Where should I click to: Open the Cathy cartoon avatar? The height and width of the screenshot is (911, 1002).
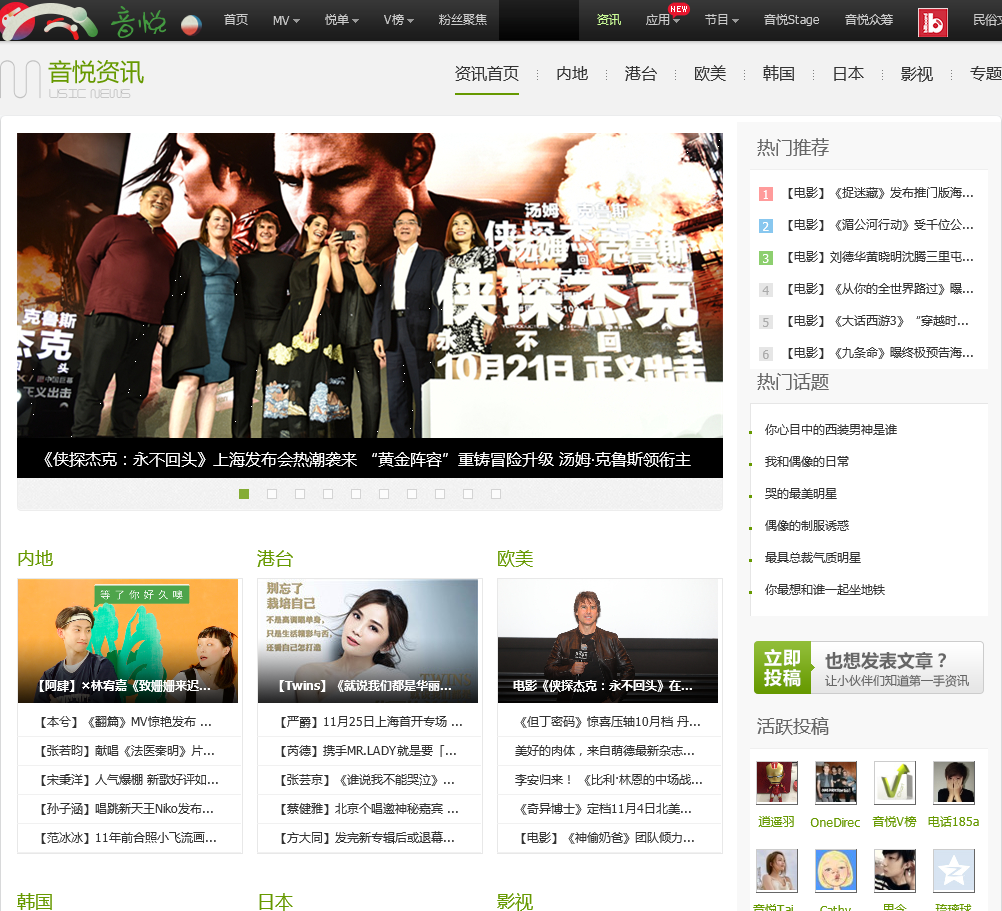click(835, 870)
